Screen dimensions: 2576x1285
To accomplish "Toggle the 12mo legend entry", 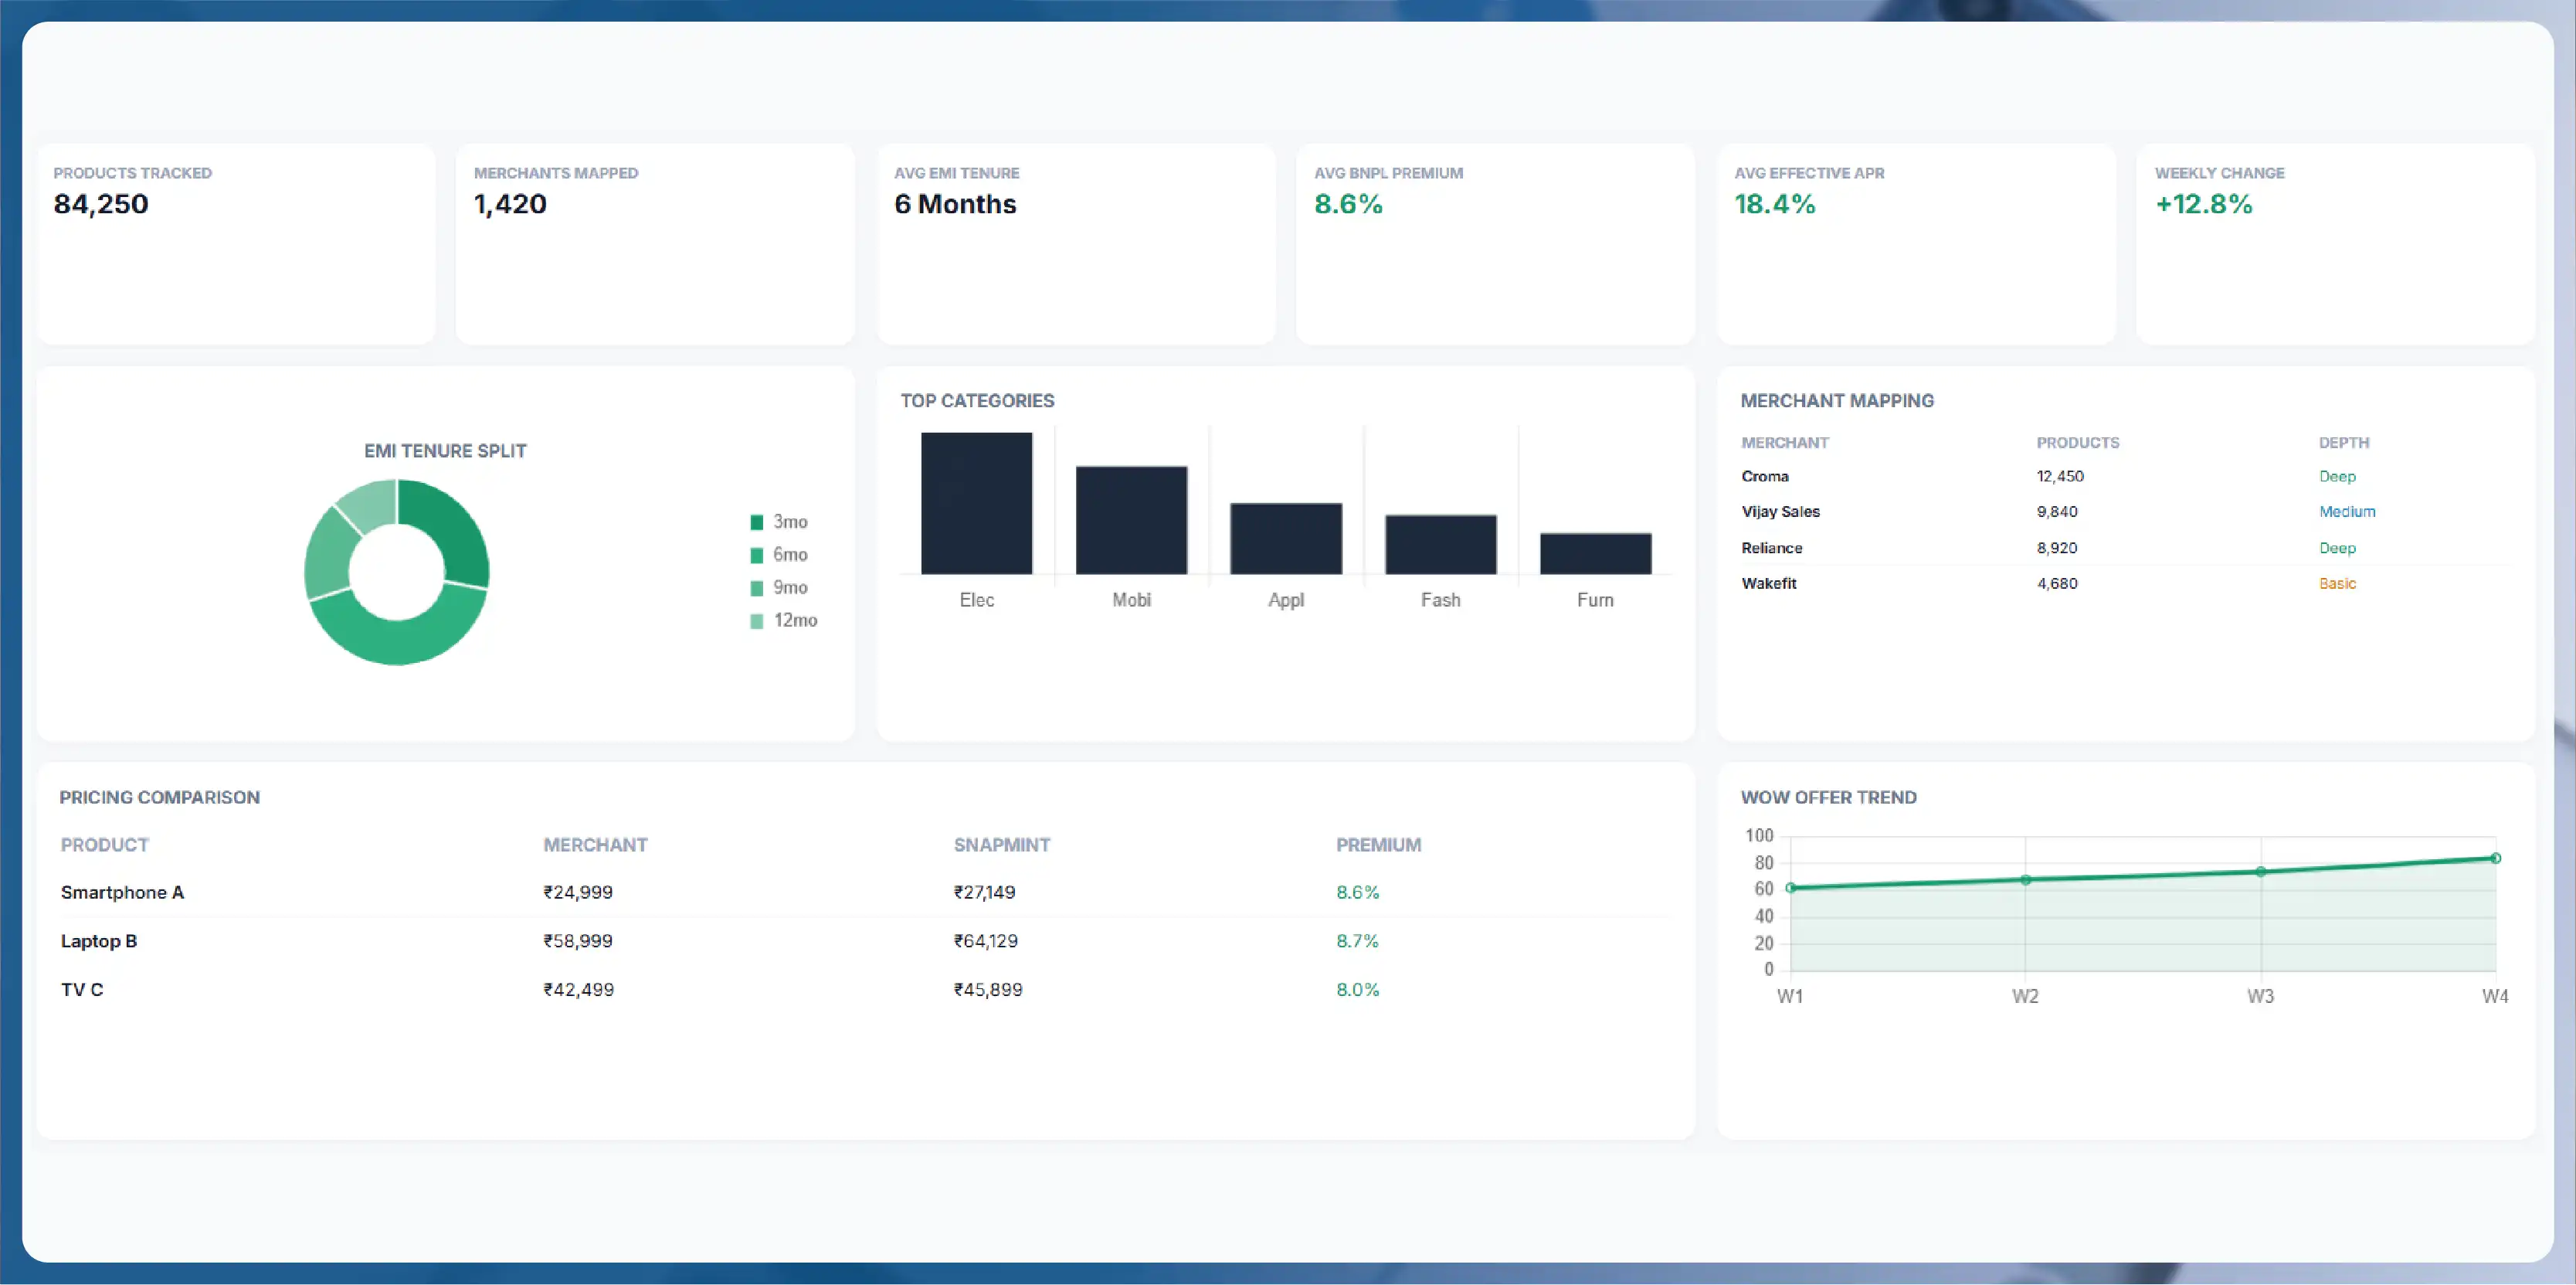I will [x=784, y=621].
